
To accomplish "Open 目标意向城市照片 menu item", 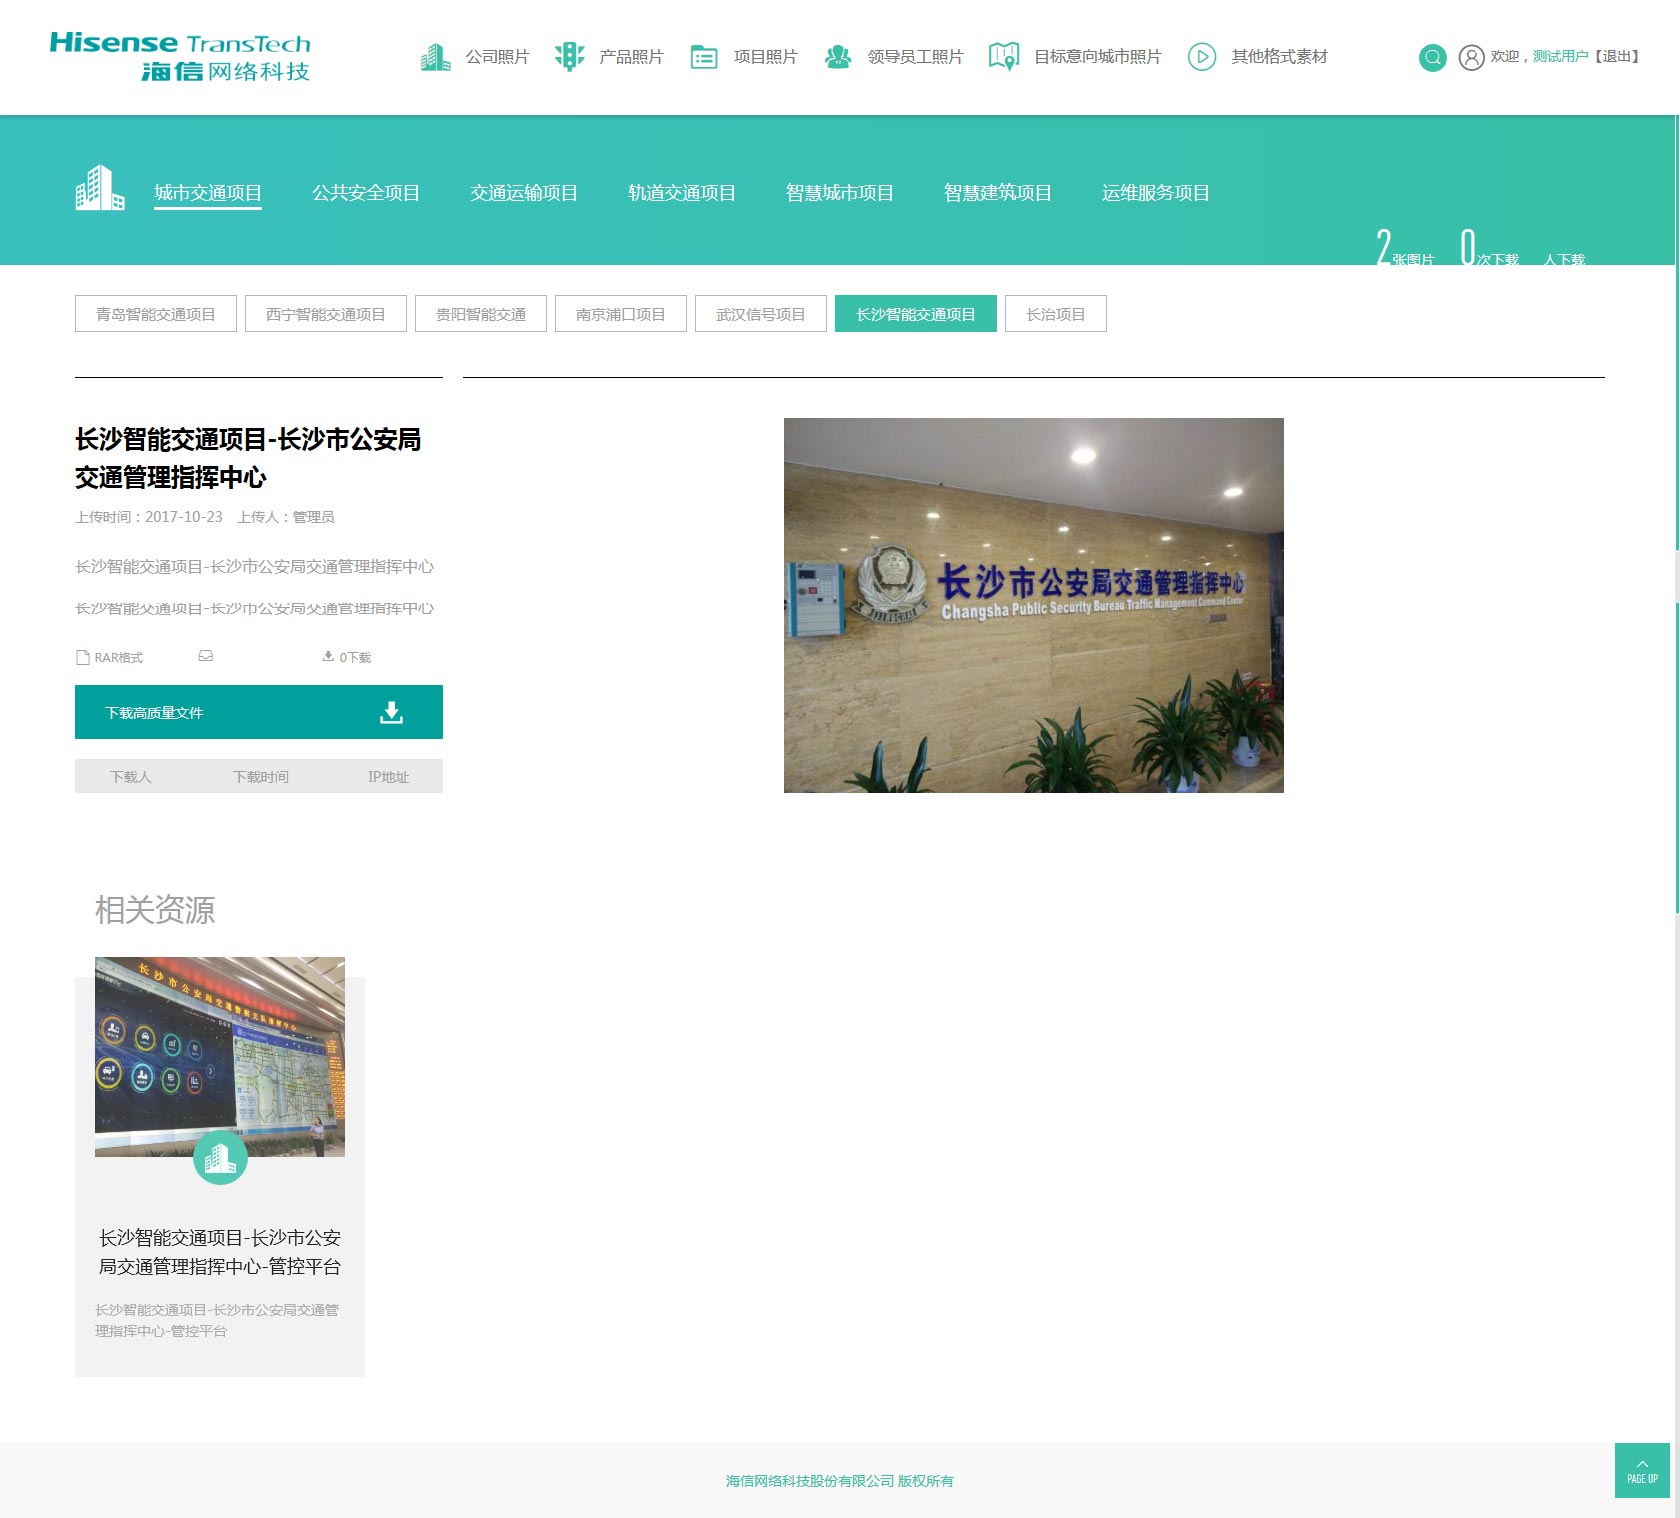I will 1097,57.
